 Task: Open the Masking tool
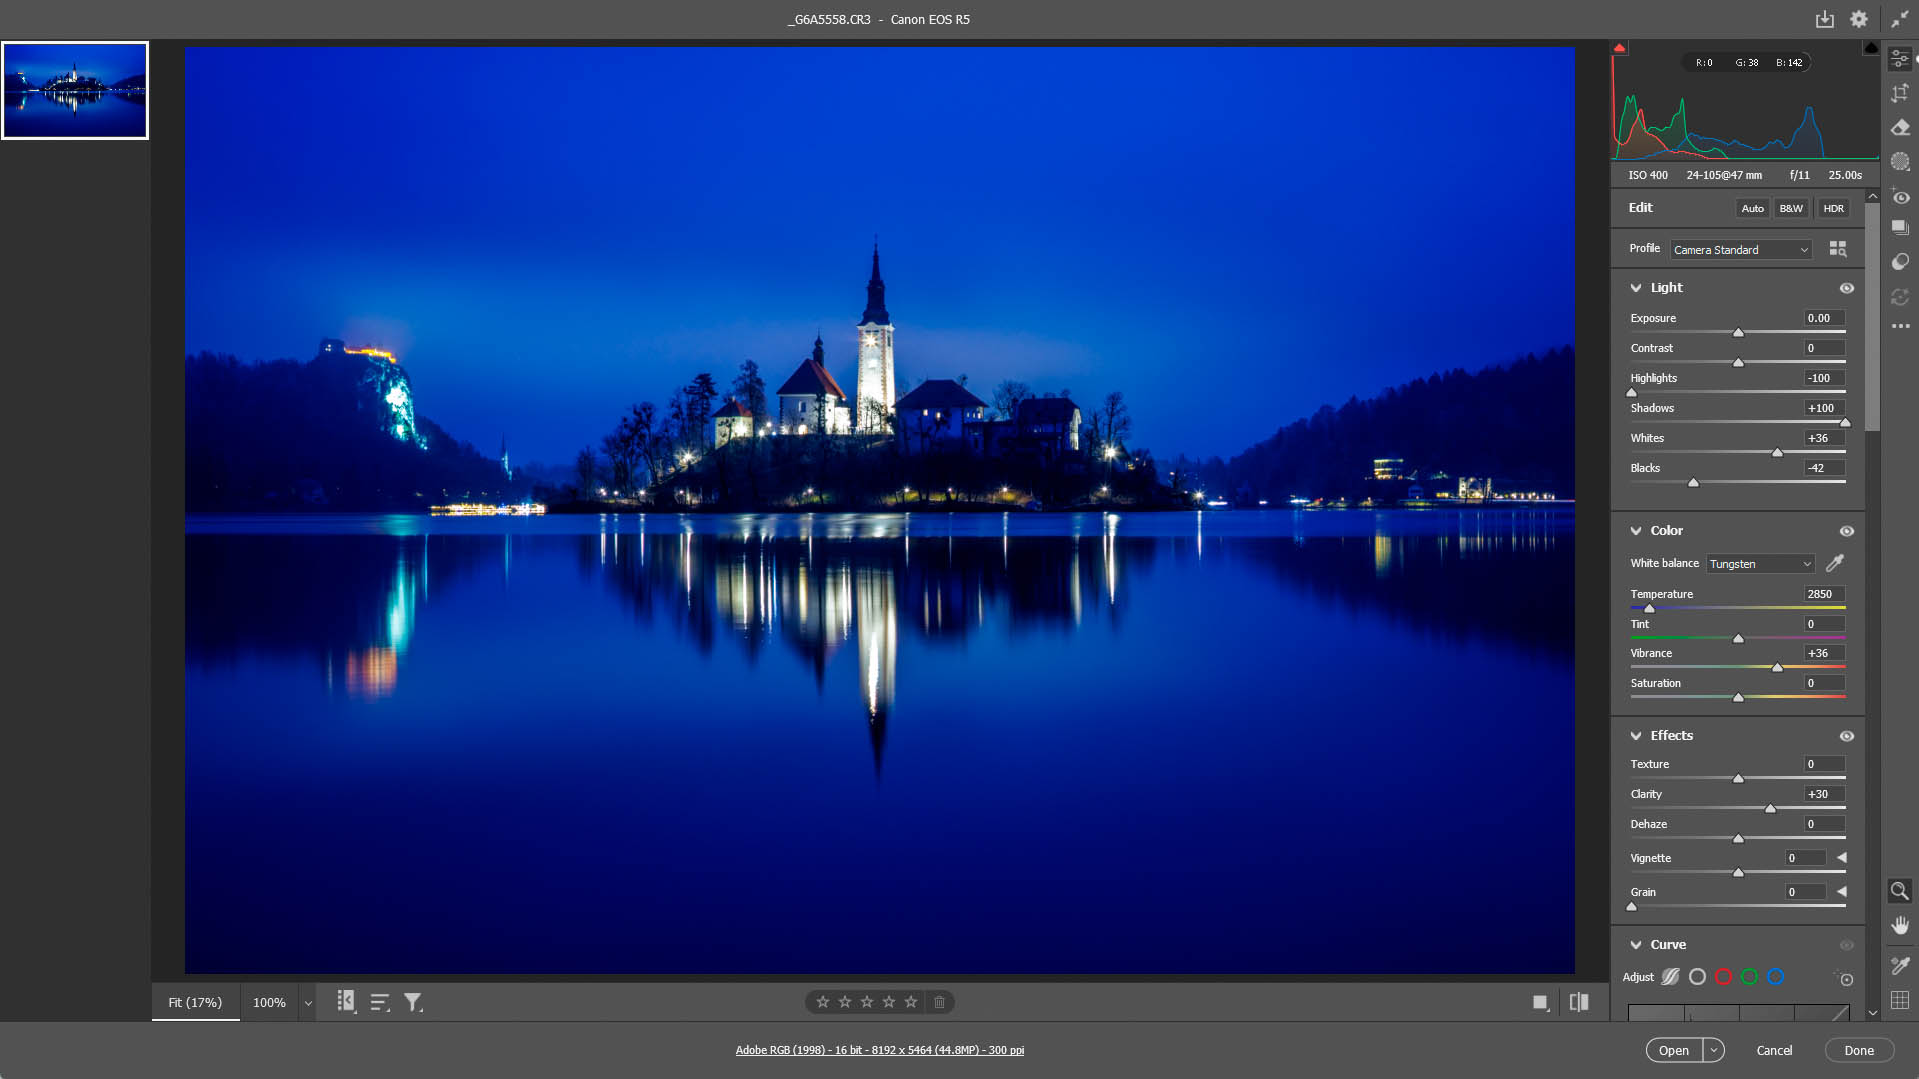coord(1900,161)
